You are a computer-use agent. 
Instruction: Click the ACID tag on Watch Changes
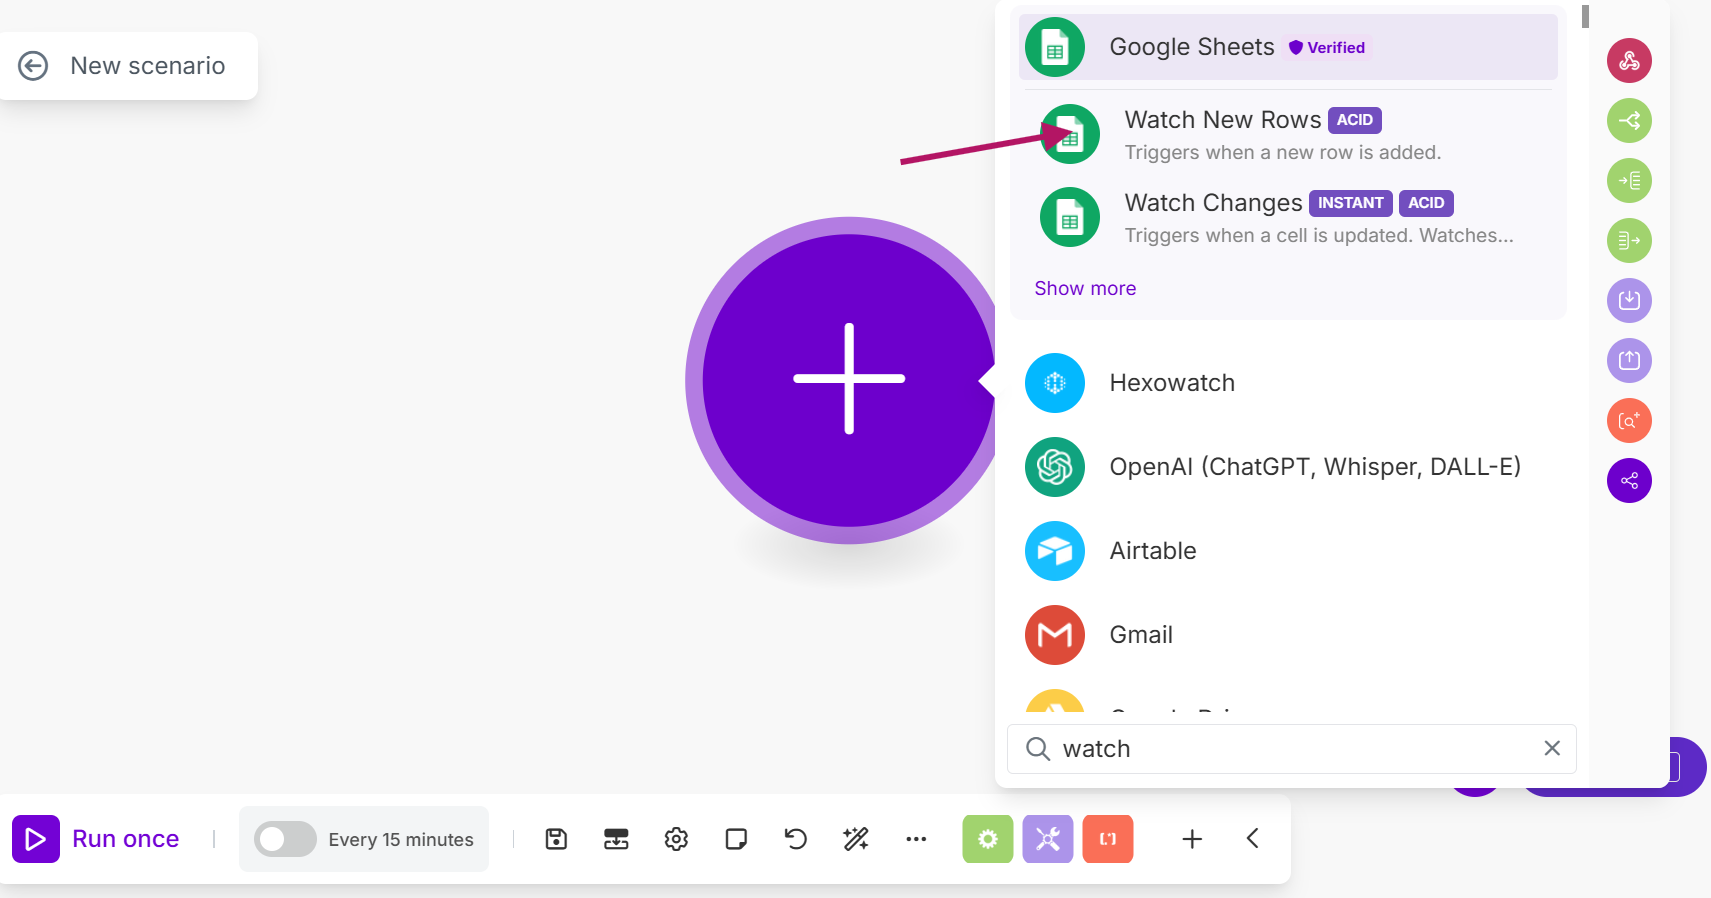click(1426, 203)
